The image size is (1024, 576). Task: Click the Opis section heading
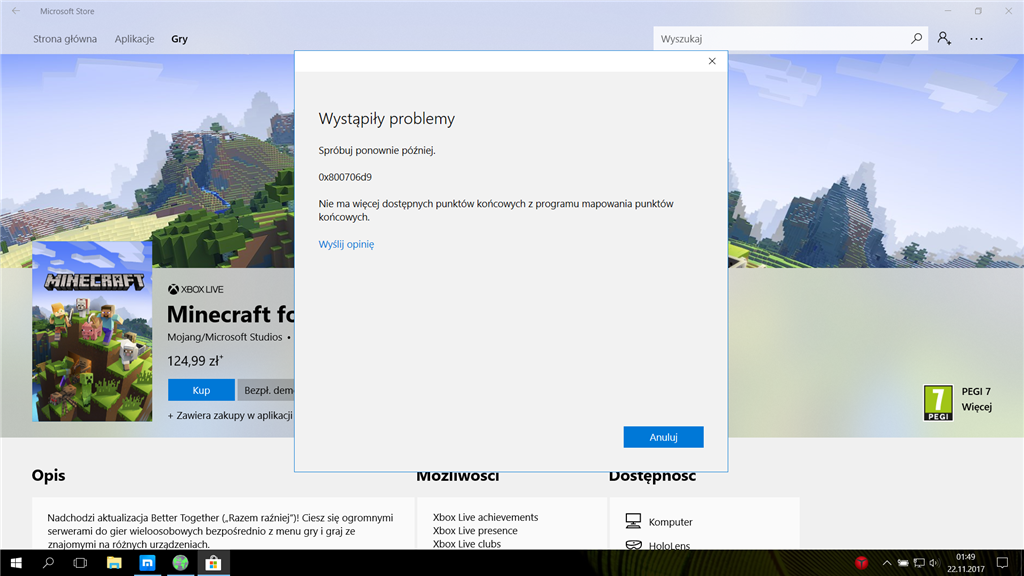coord(48,475)
